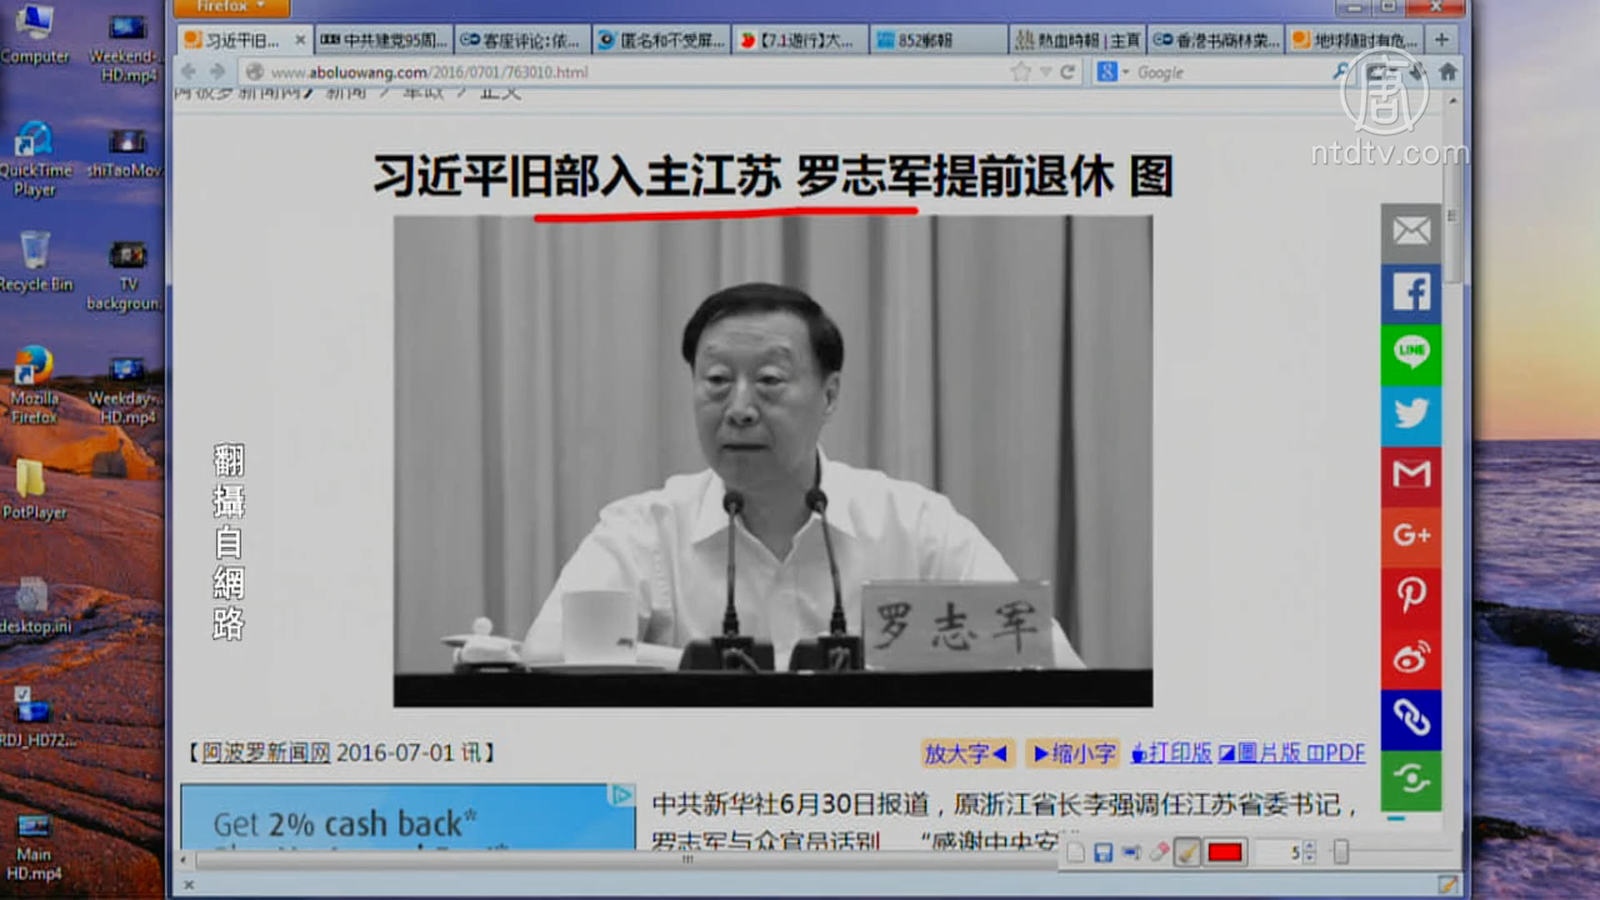Click the 放大字 enlarge text button
The width and height of the screenshot is (1600, 900).
(966, 753)
